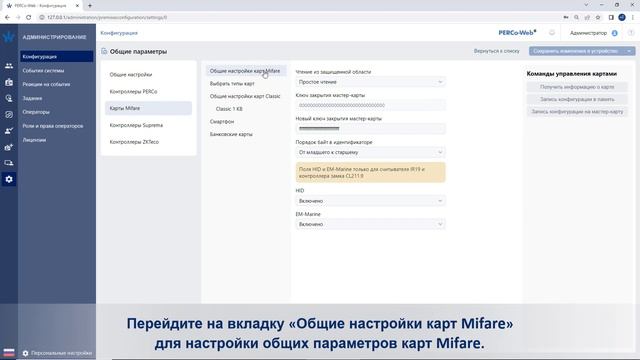The image size is (640, 360).
Task: Open a new browser tab
Action: point(90,6)
